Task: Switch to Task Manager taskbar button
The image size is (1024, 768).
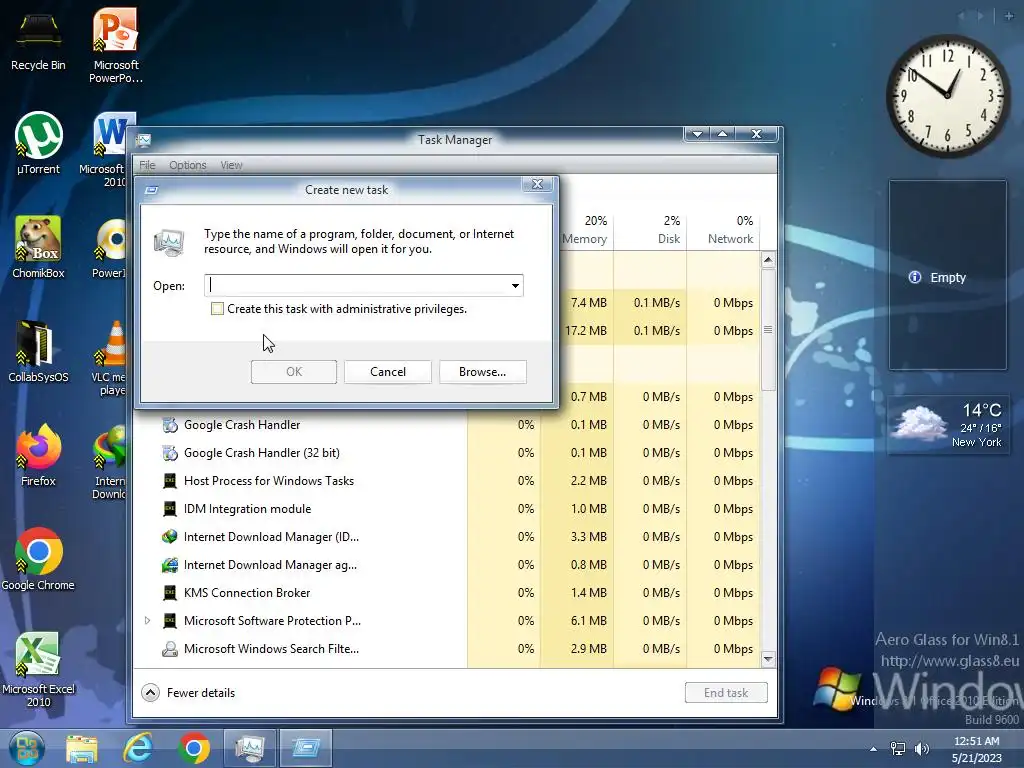Action: pos(250,748)
